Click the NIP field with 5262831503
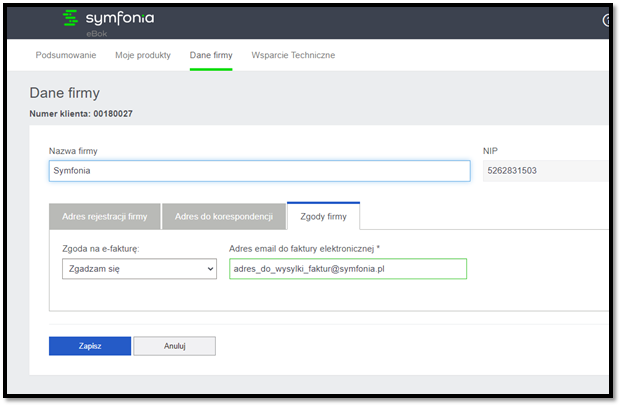The width and height of the screenshot is (622, 407). pos(545,171)
